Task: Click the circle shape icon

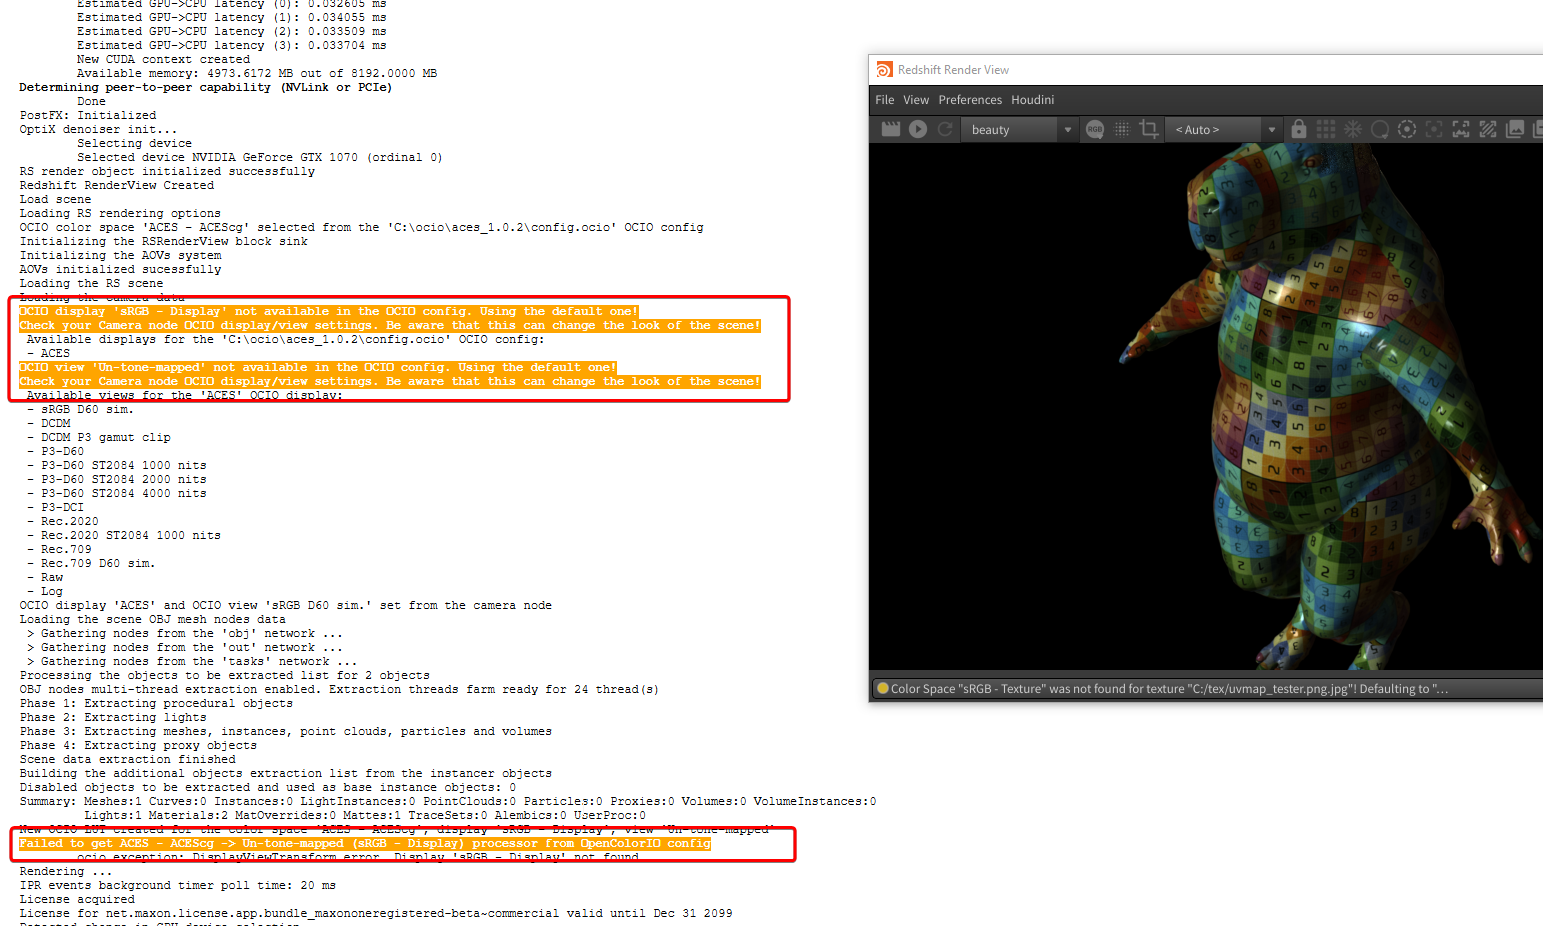Action: [x=1380, y=129]
